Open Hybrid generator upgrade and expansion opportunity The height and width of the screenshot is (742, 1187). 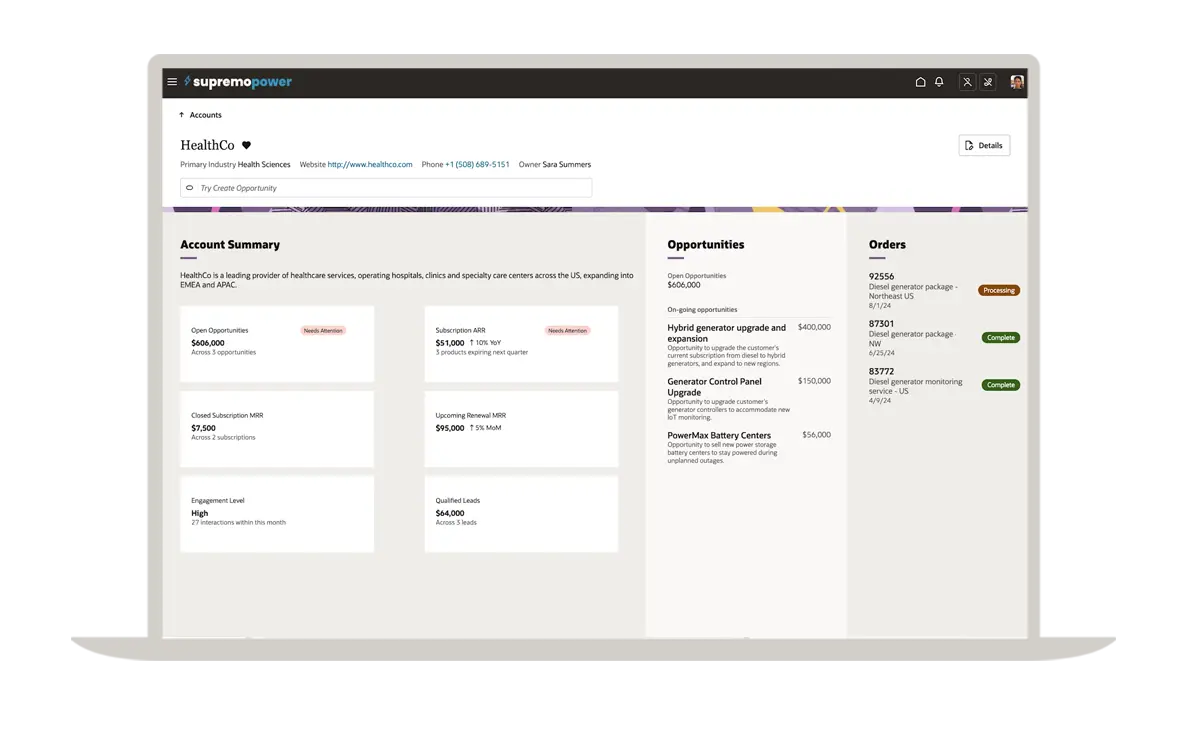(726, 333)
